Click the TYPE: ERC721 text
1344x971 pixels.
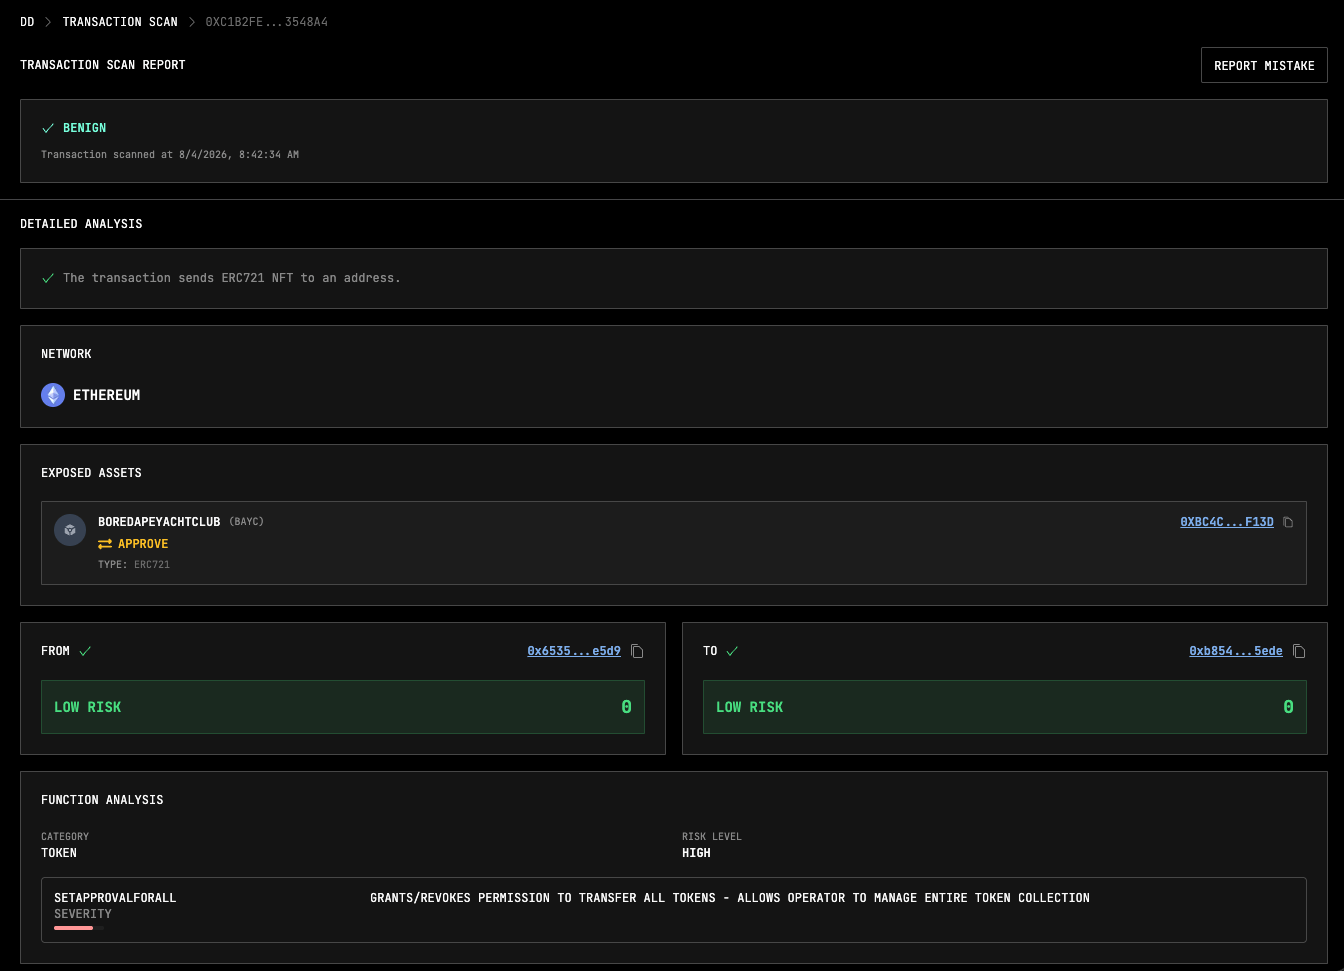(134, 565)
